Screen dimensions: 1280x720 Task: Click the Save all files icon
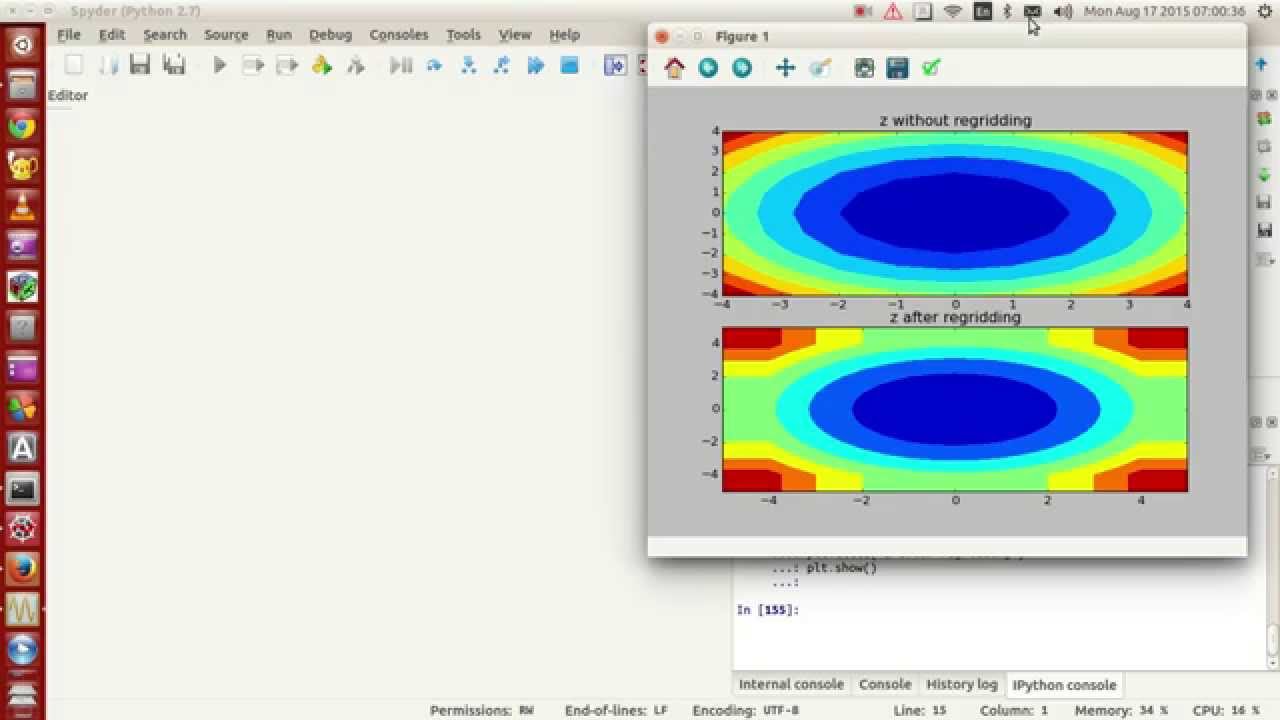coord(174,66)
